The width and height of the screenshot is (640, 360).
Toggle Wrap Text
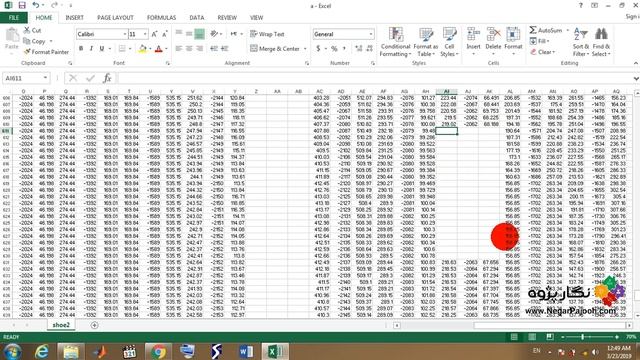coord(267,34)
